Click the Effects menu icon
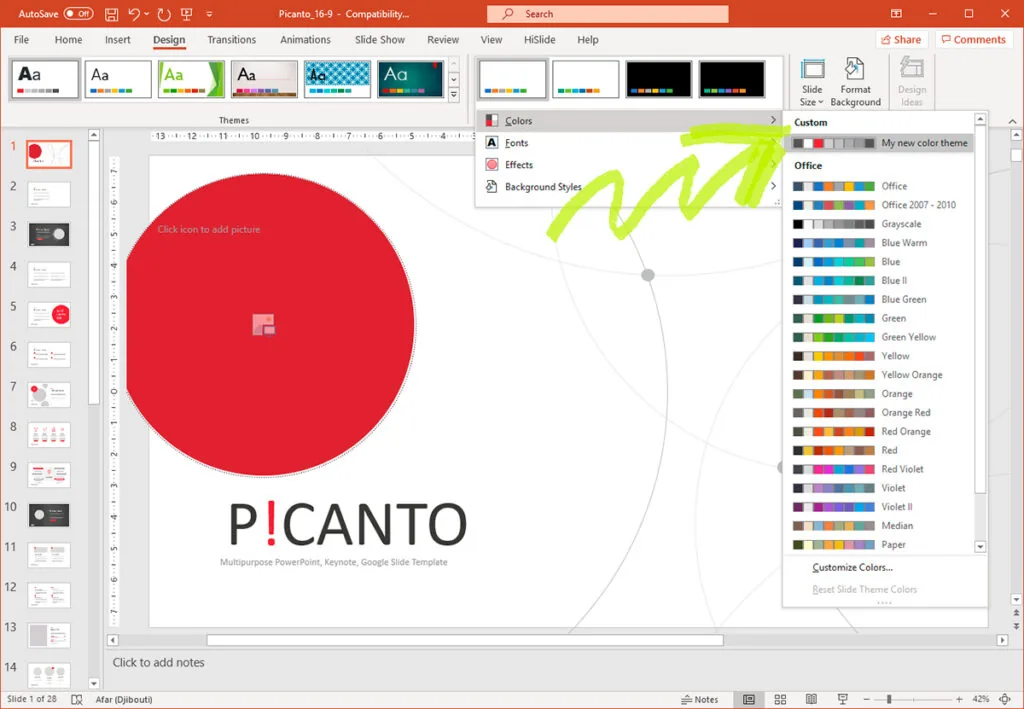1024x709 pixels. [492, 165]
